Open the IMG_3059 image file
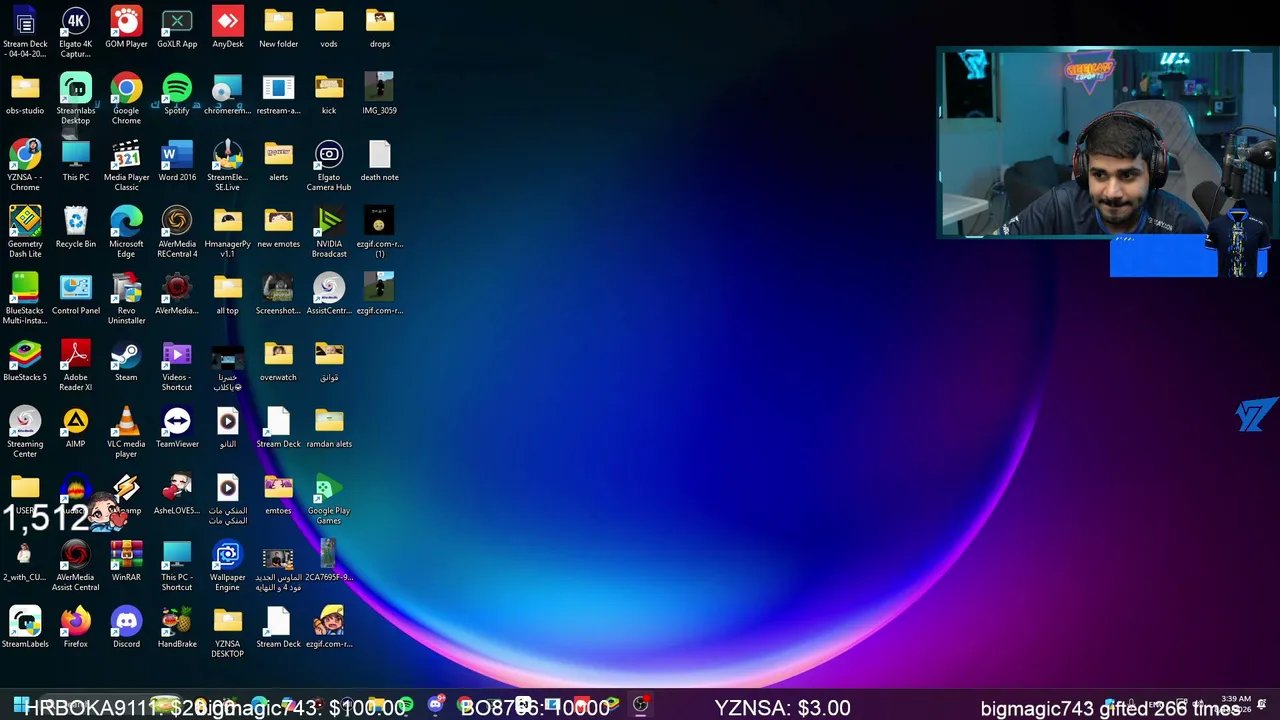 pos(380,94)
